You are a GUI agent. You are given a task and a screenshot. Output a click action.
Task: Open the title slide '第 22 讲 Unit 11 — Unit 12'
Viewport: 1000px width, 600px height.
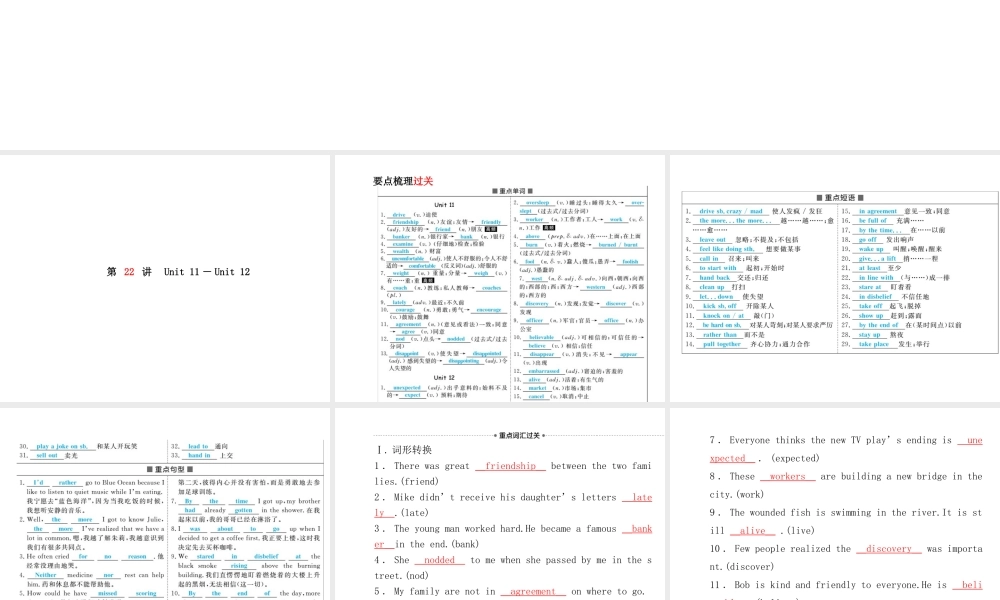[x=165, y=278]
